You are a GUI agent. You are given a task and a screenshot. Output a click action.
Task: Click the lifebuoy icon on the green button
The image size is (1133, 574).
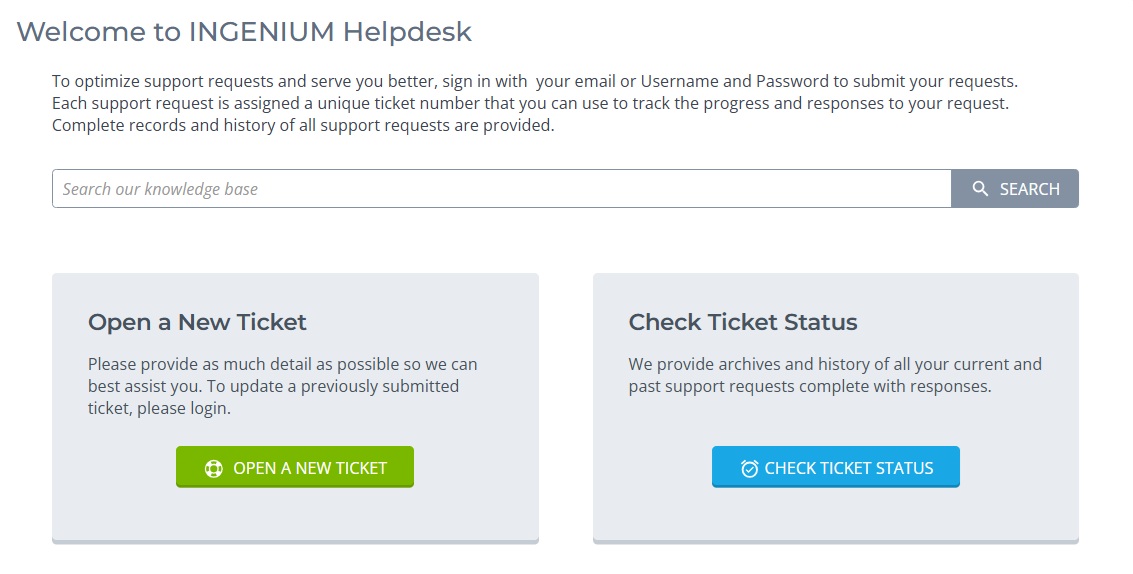point(213,468)
